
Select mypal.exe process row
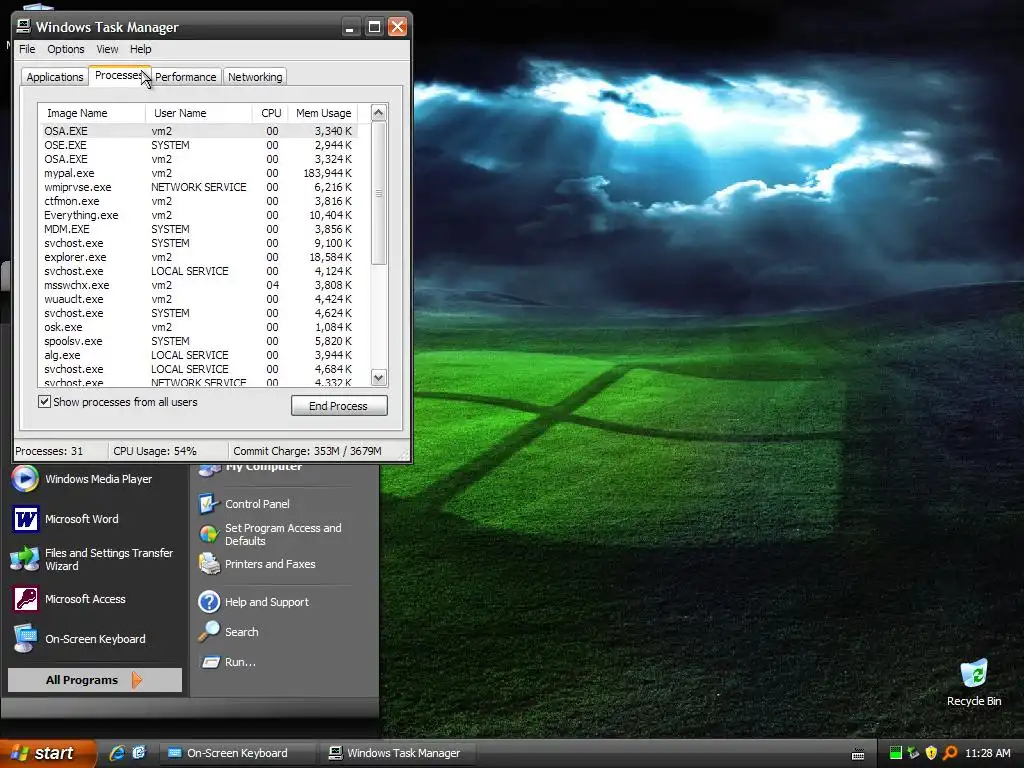[199, 173]
